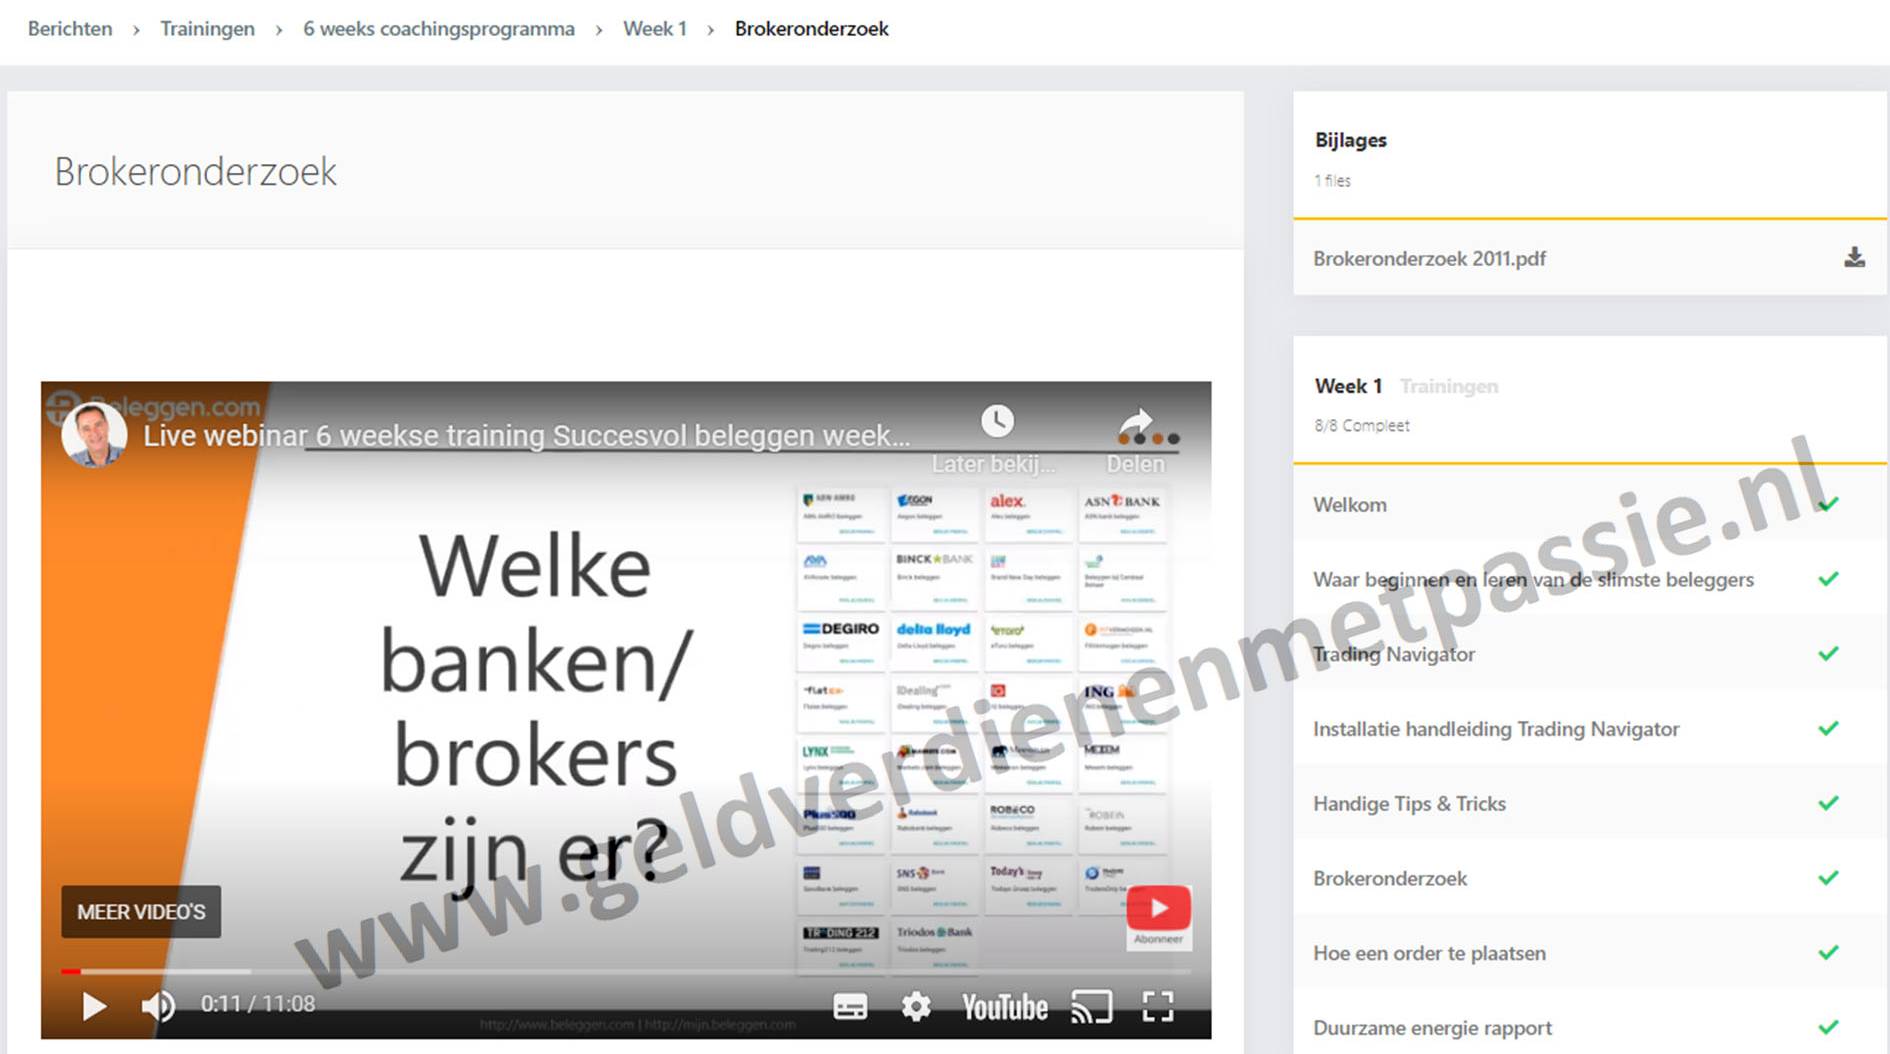
Task: Open the MEER VIDEO'S button
Action: [141, 912]
